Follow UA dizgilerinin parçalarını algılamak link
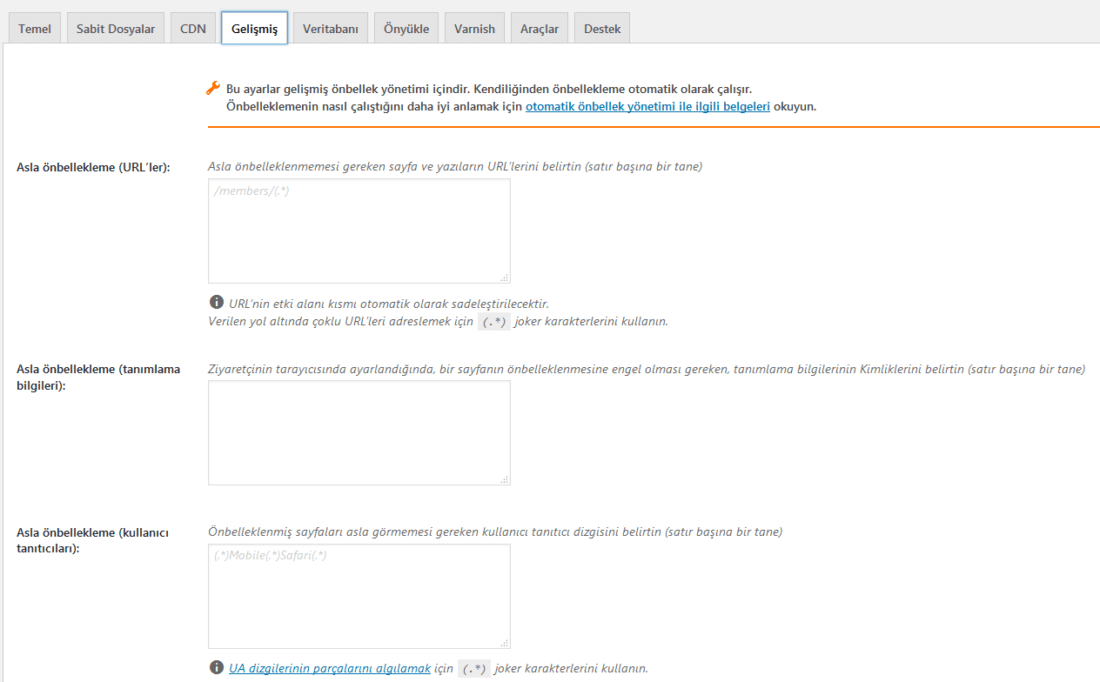The image size is (1100, 682). pos(330,669)
